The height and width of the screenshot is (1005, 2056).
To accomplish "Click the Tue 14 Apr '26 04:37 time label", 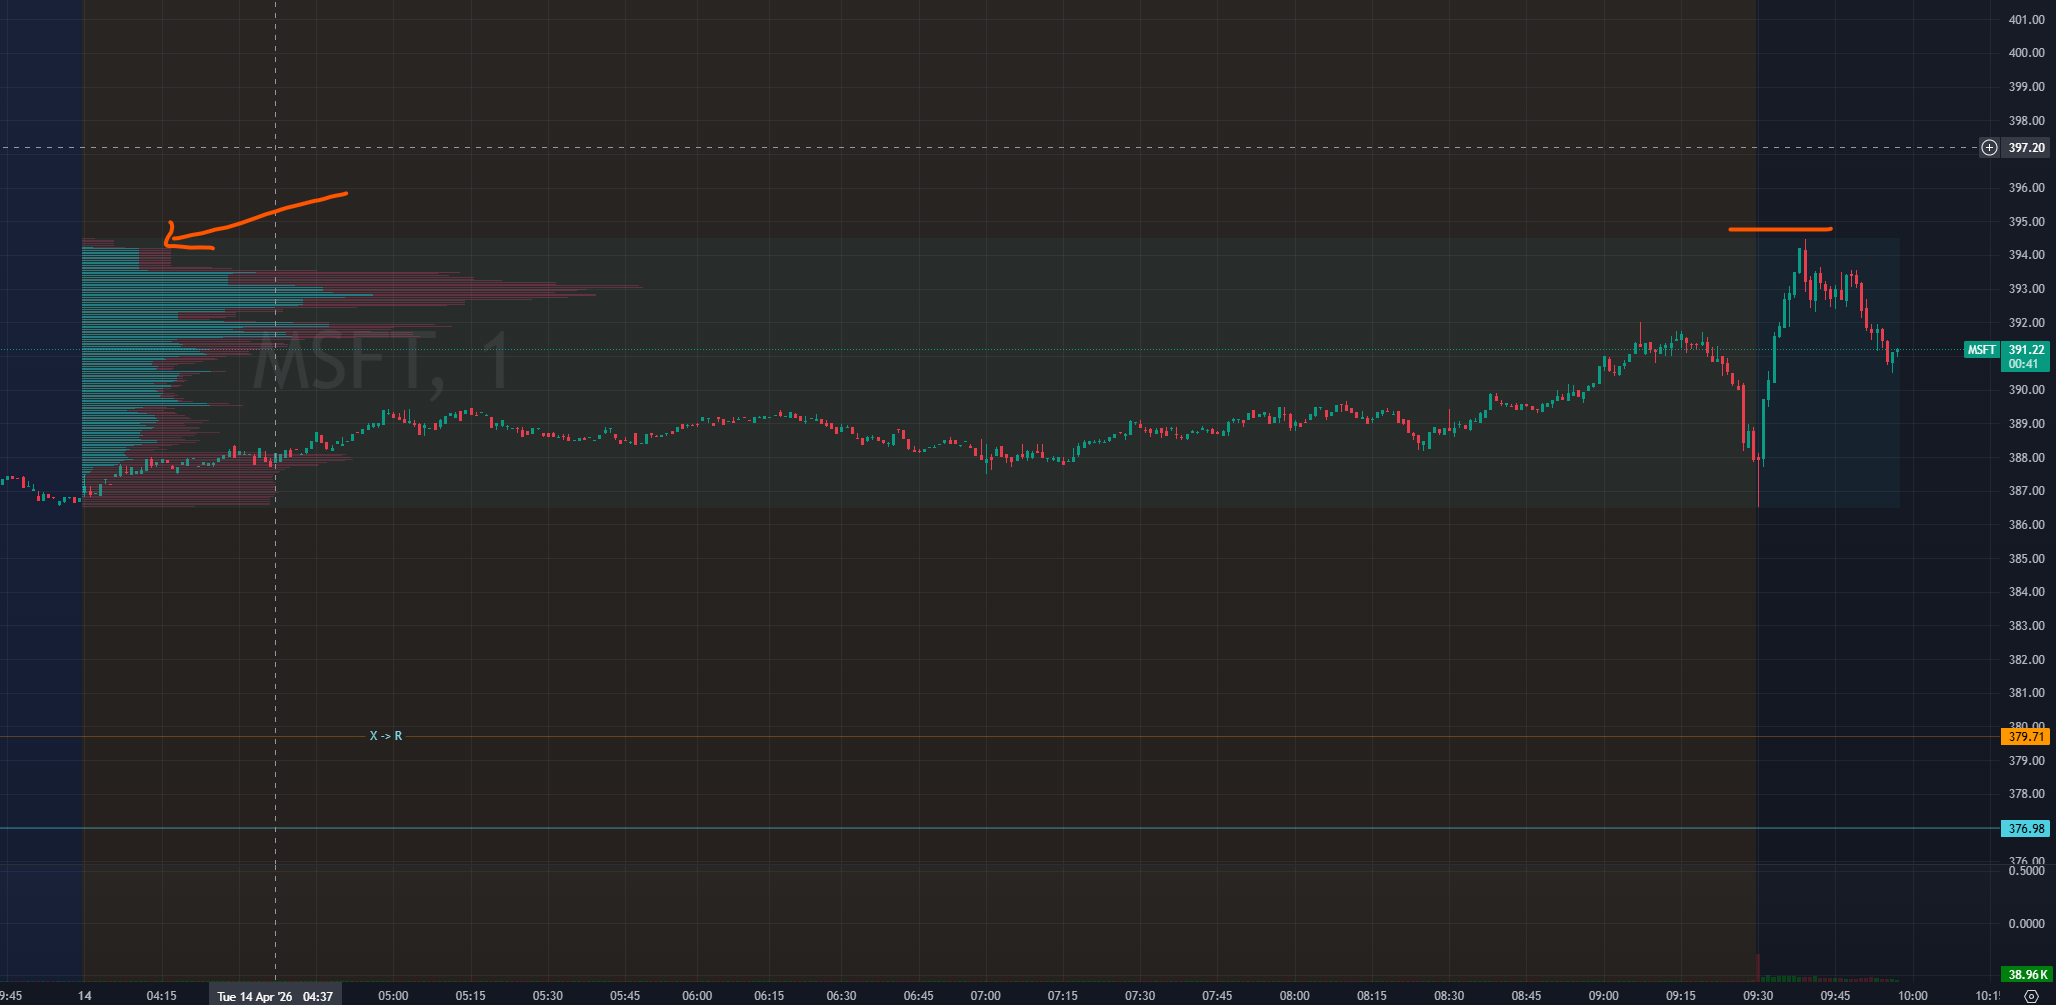I will (x=275, y=996).
